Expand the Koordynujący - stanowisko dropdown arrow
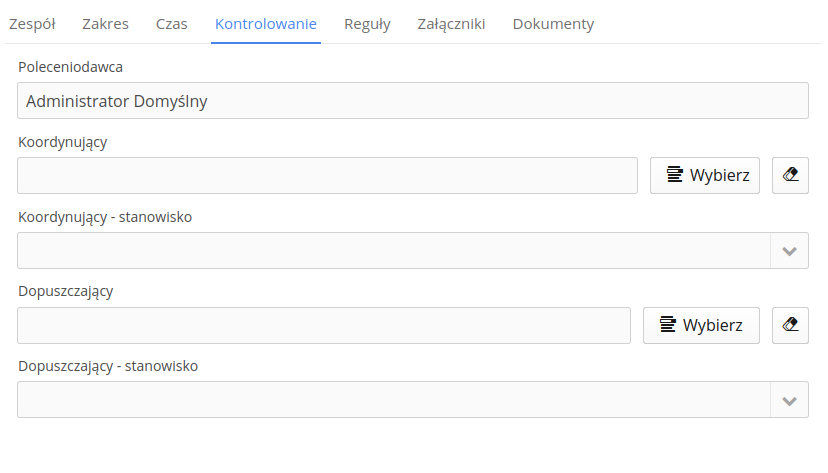Viewport: 828px width, 473px height. click(789, 251)
